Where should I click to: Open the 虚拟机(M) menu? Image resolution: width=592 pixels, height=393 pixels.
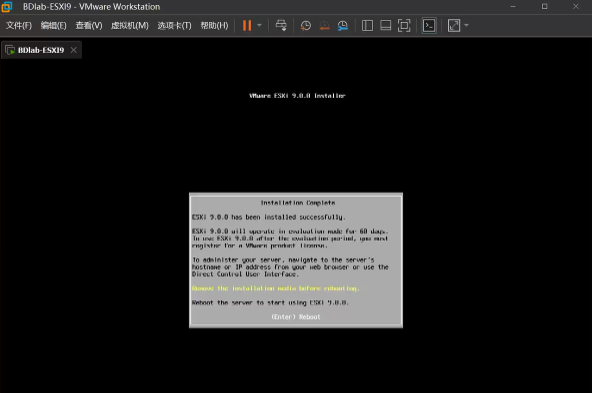tap(130, 26)
